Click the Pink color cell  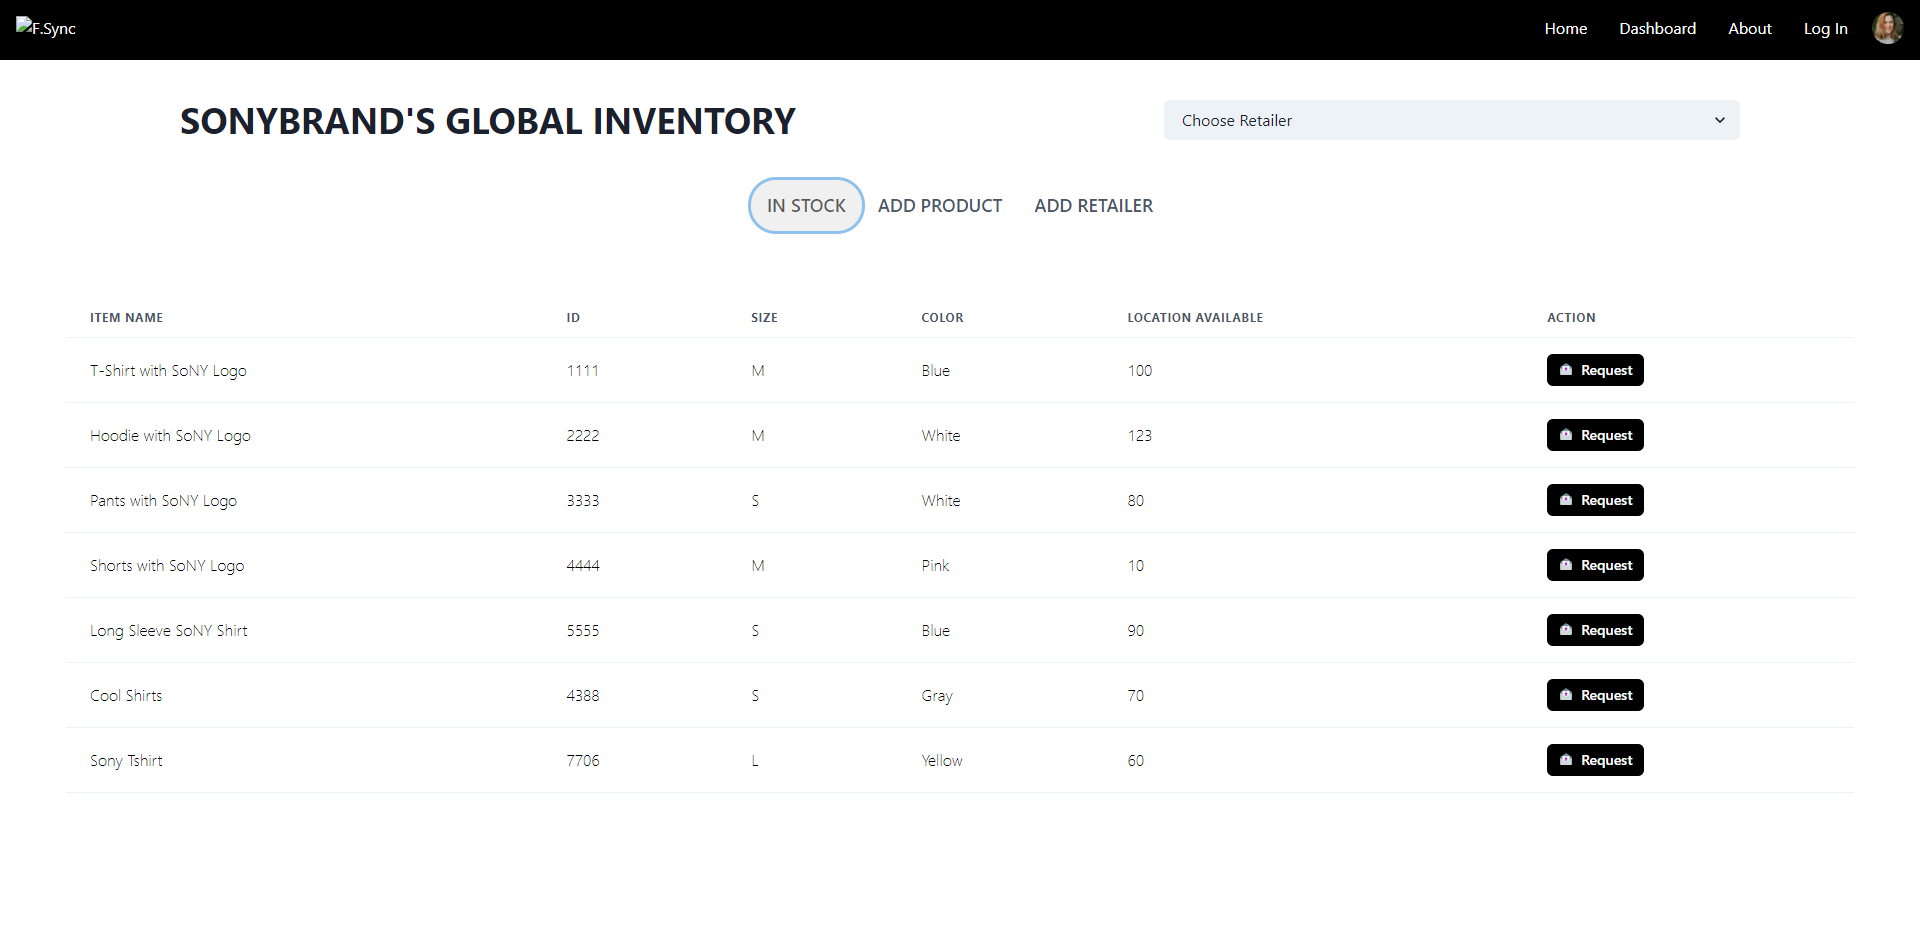(x=935, y=565)
